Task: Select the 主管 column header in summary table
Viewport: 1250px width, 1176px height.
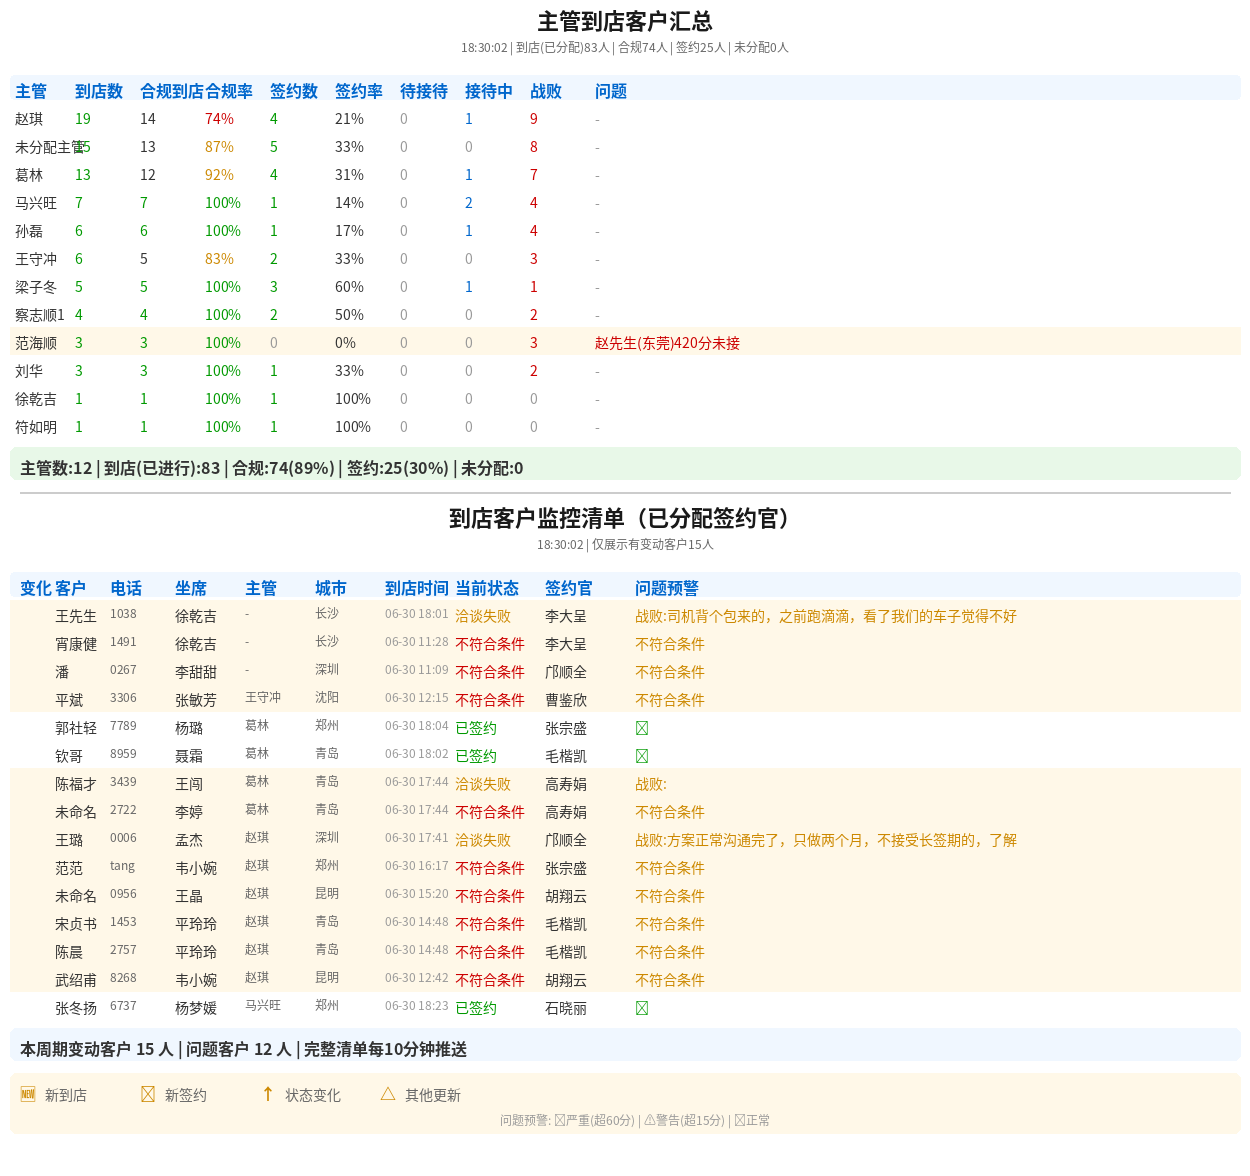Action: (31, 91)
